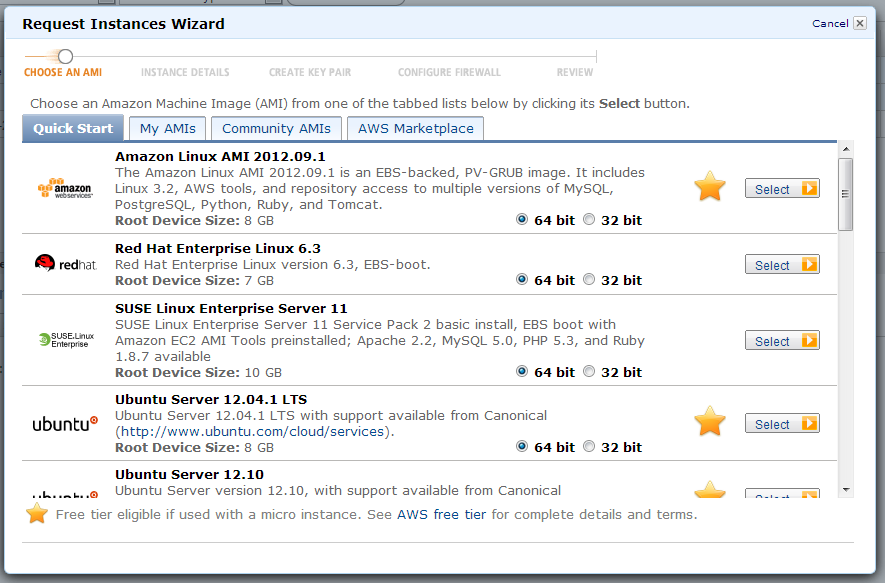The height and width of the screenshot is (583, 885).
Task: Choose 32 bit for Ubuntu Server 12.04.1 LTS
Action: tap(589, 446)
